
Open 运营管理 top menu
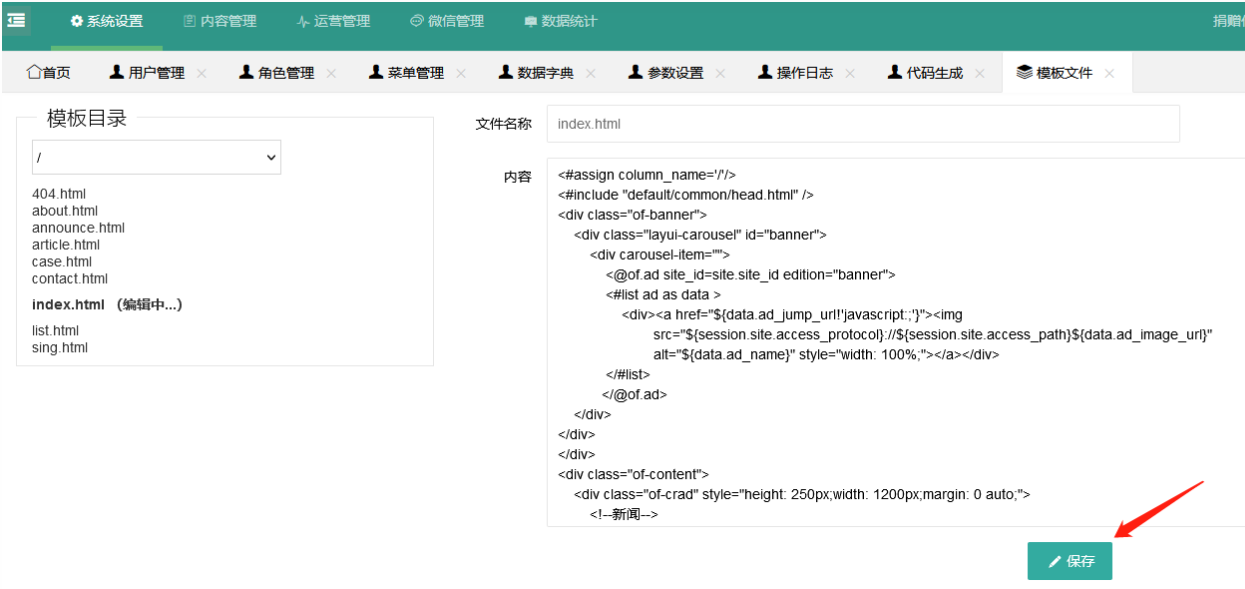tap(333, 21)
